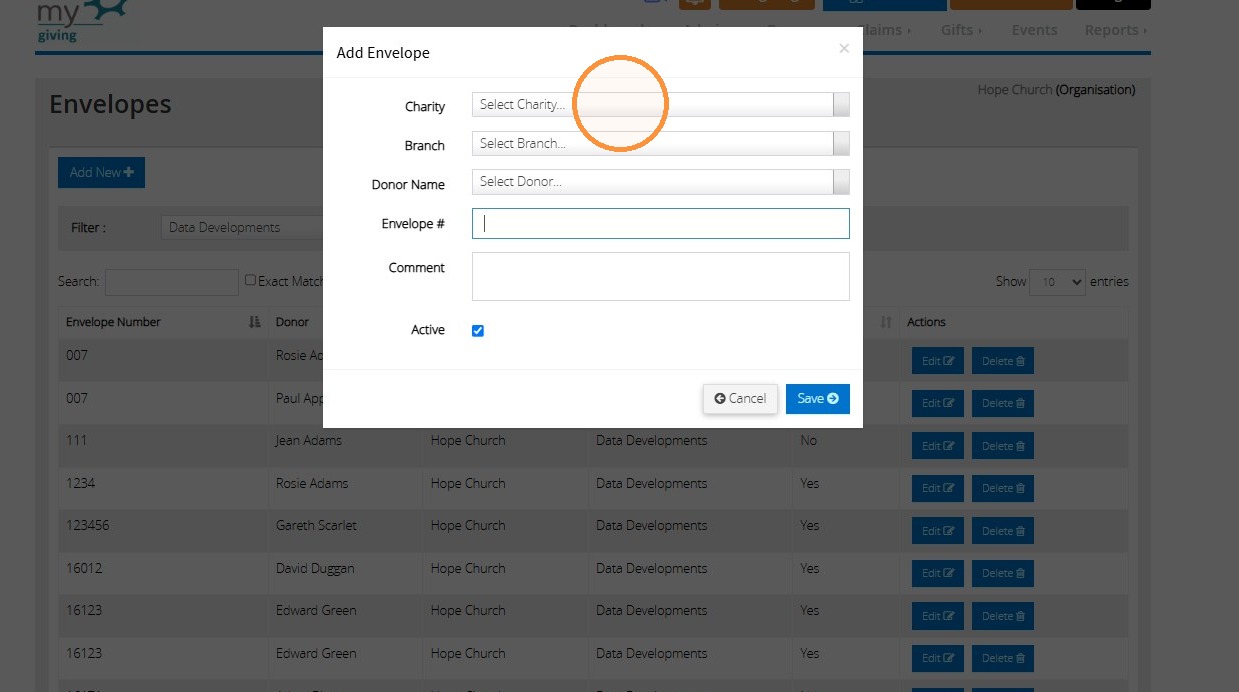Screen dimensions: 1239x692
Task: Edit envelope 16012 for David Duggan
Action: (938, 573)
